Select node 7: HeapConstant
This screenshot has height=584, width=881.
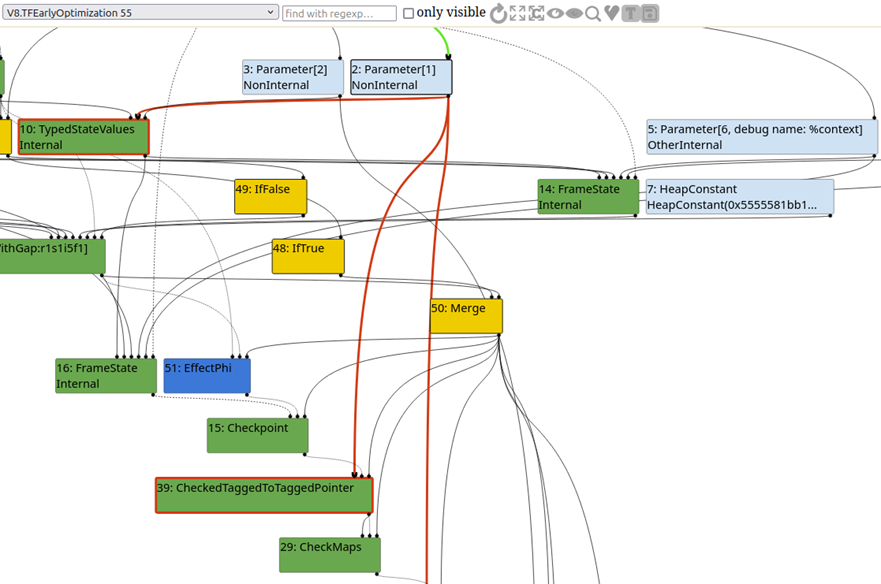click(740, 197)
